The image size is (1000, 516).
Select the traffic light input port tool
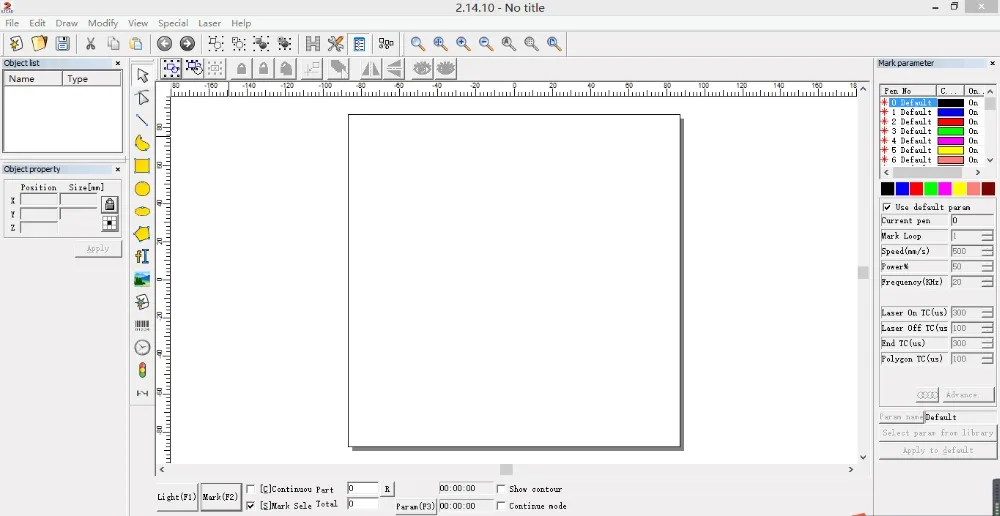point(142,370)
